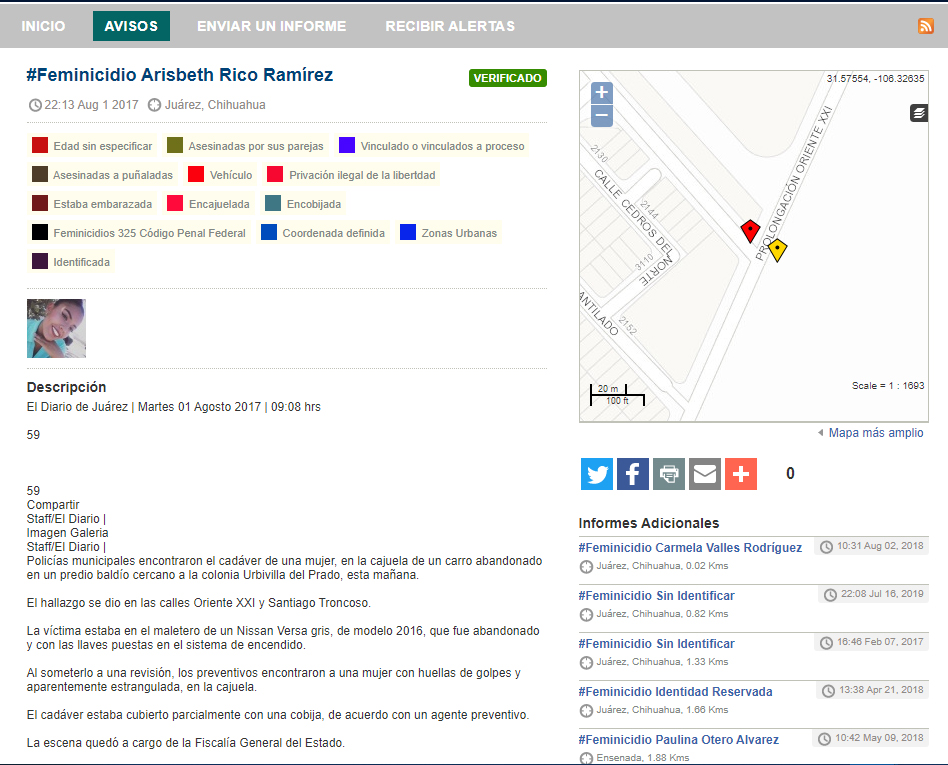
Task: Click Encobijada teal swatch
Action: coord(273,203)
